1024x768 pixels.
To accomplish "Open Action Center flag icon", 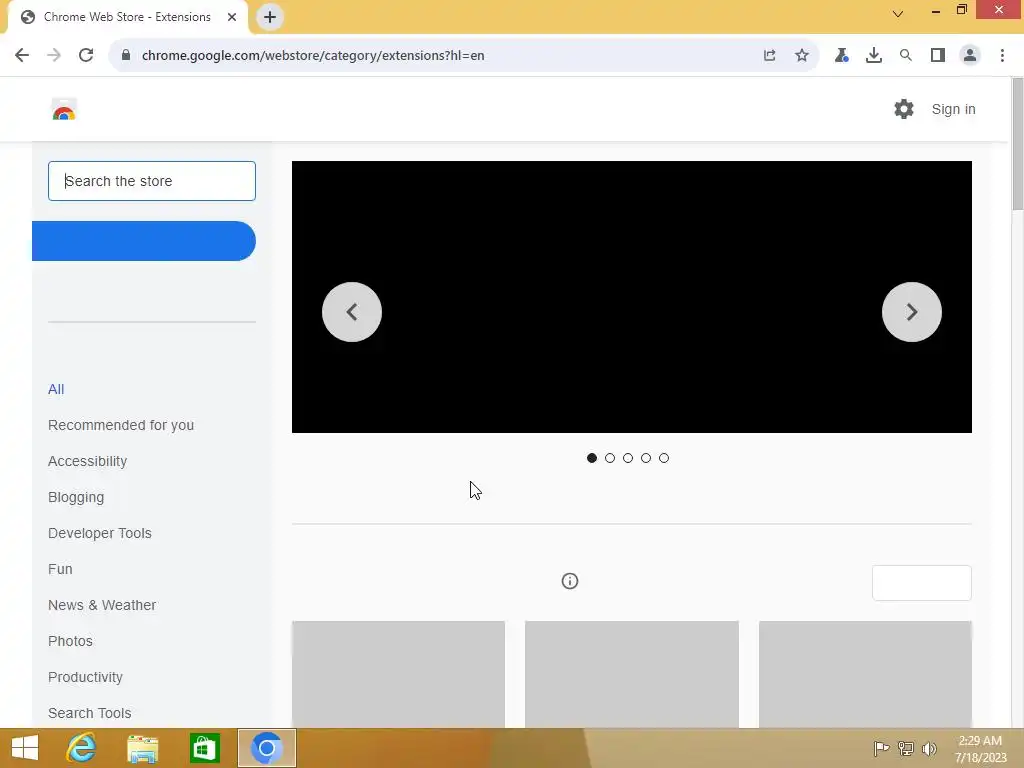I will click(x=881, y=748).
